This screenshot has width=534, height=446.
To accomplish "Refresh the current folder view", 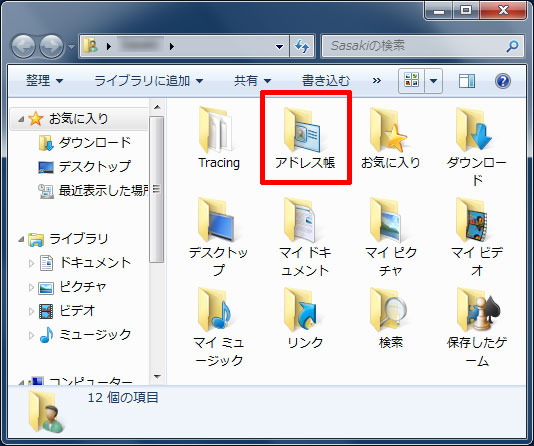I will (x=302, y=46).
